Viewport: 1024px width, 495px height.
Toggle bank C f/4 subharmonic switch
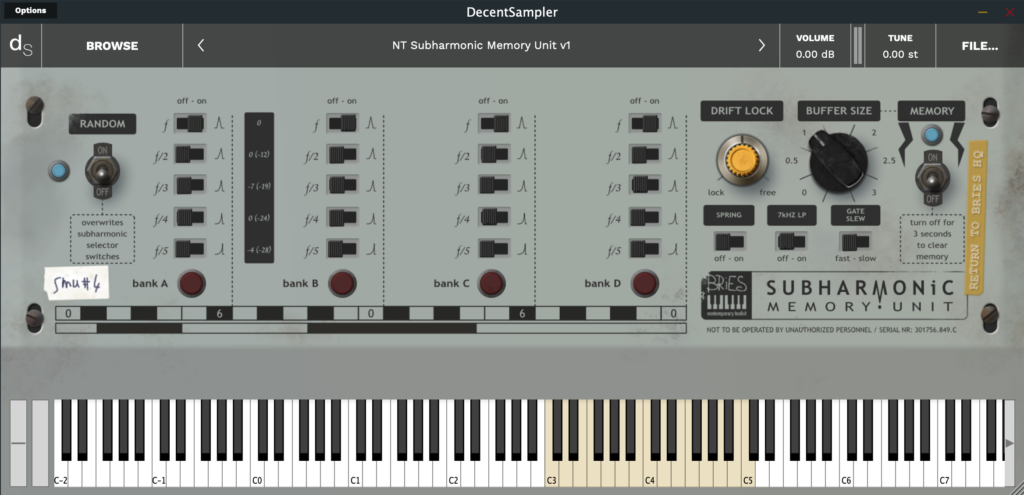coord(494,217)
